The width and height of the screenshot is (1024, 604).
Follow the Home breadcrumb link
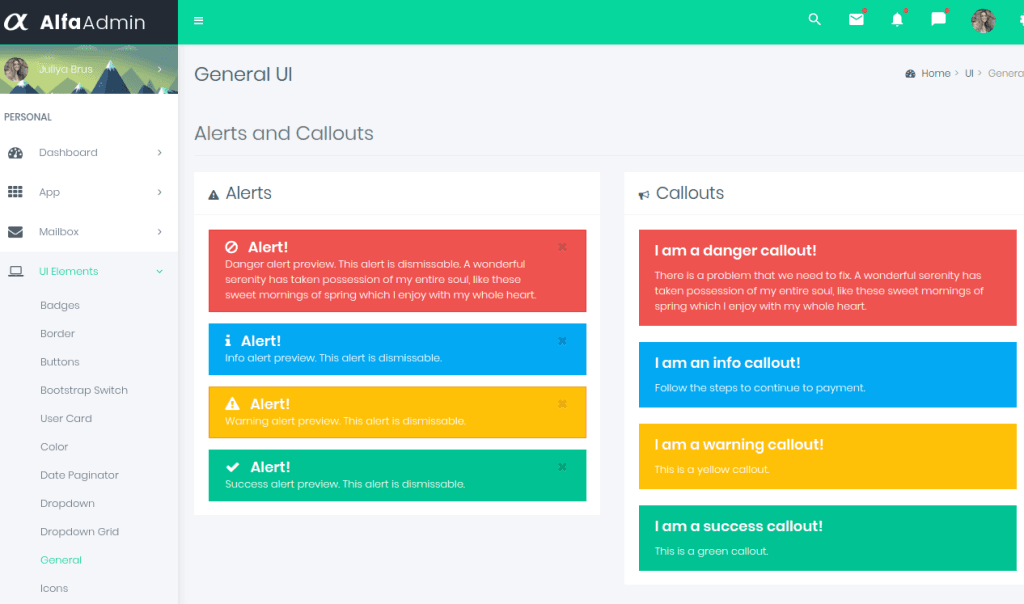click(x=936, y=74)
